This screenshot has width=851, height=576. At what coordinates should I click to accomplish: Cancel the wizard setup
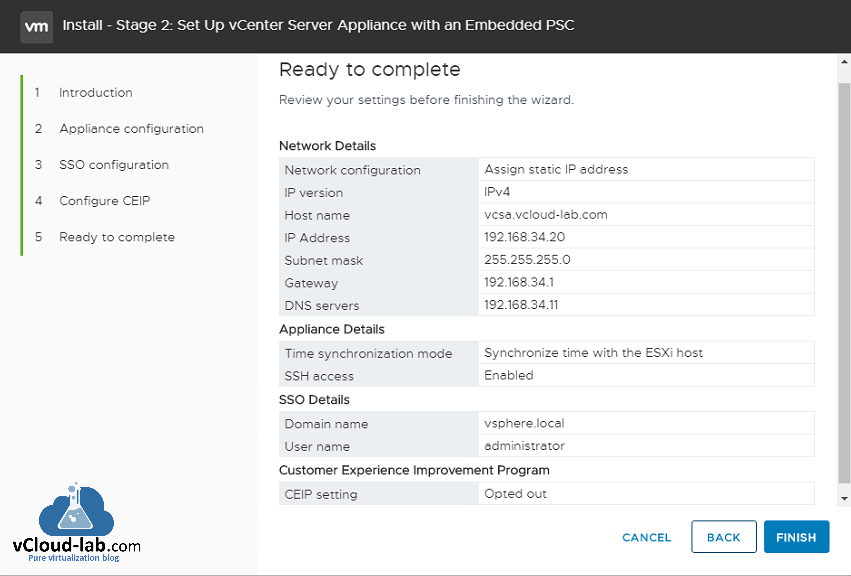pos(646,537)
